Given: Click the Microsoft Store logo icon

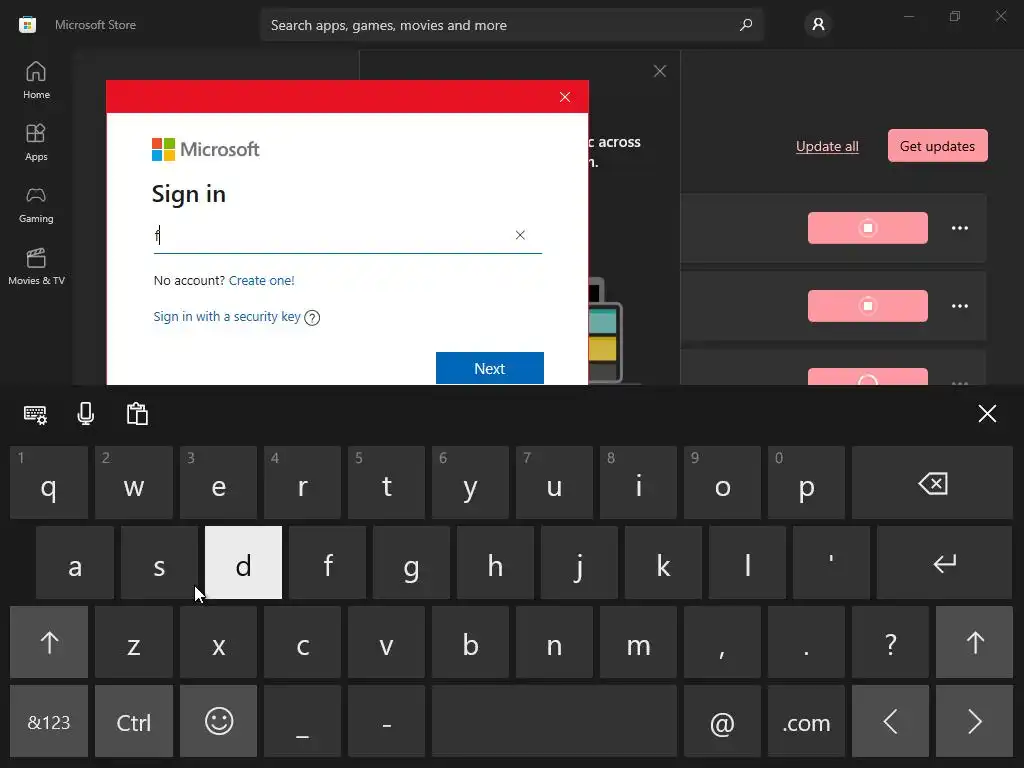Looking at the screenshot, I should point(27,25).
